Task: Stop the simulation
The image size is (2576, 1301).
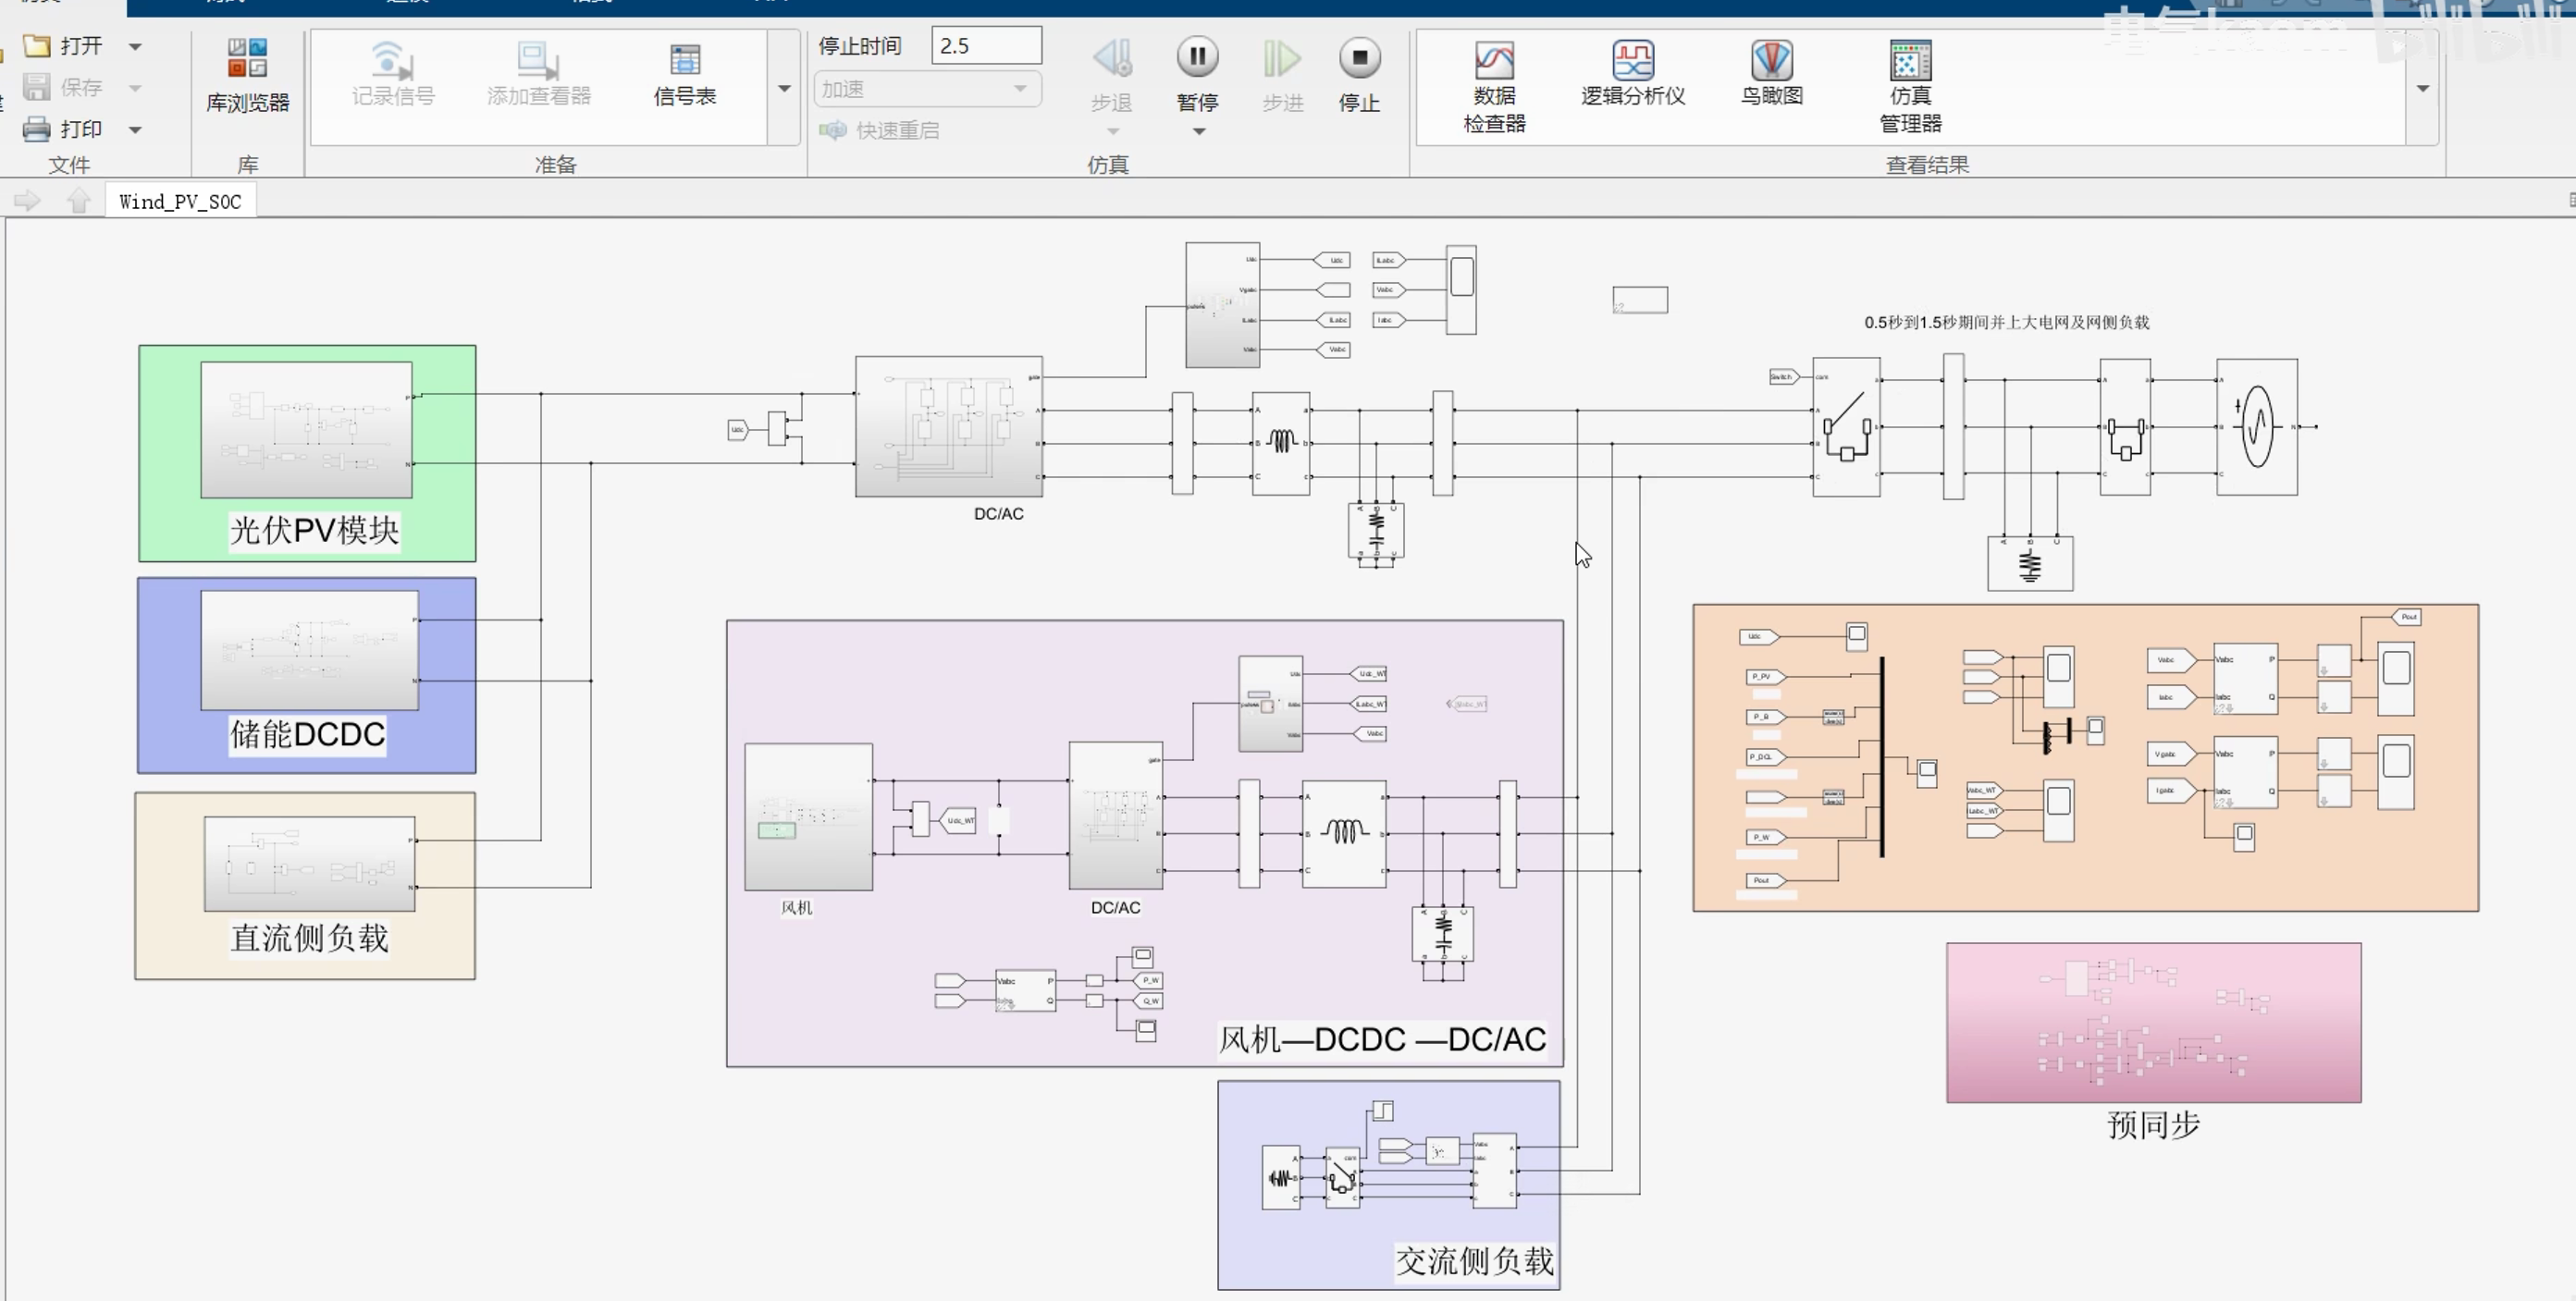Action: click(1359, 58)
